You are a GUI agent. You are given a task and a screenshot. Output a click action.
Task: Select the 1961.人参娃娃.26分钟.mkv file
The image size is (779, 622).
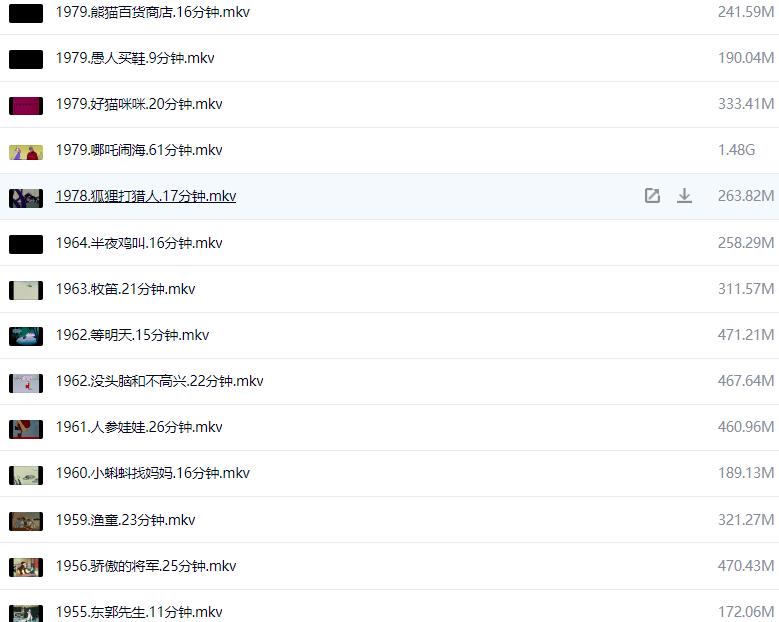click(139, 427)
